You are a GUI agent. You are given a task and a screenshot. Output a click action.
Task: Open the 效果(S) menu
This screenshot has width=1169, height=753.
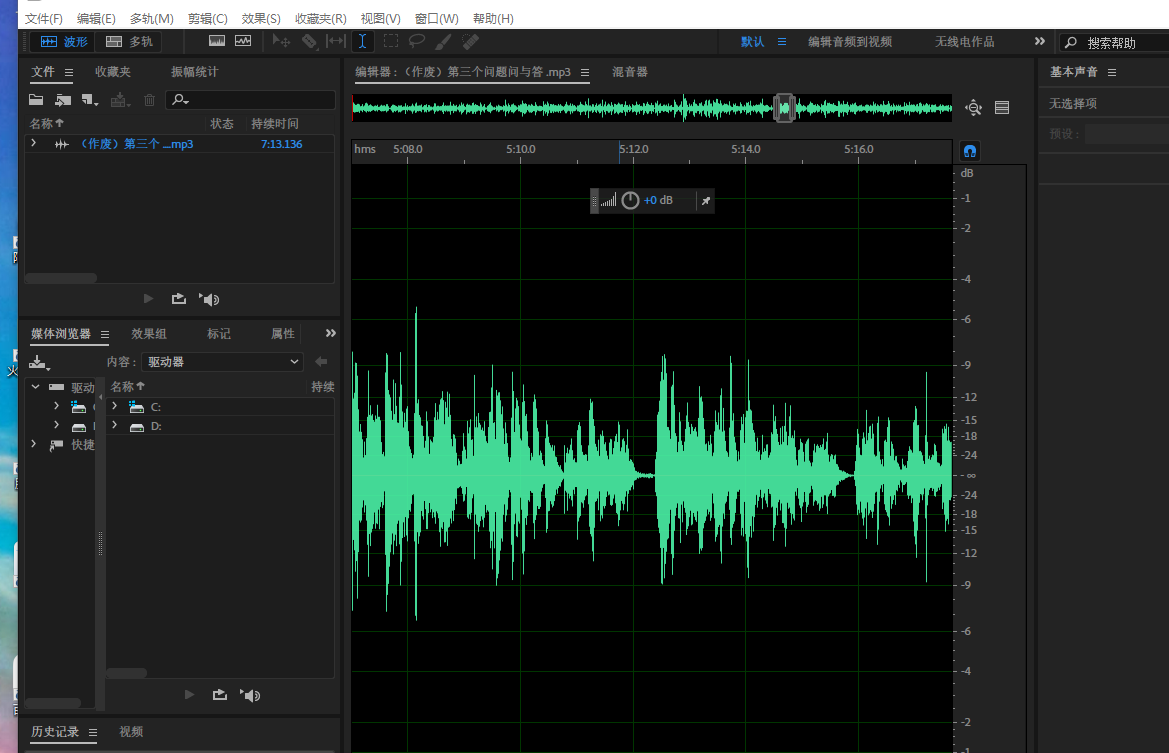tap(261, 19)
